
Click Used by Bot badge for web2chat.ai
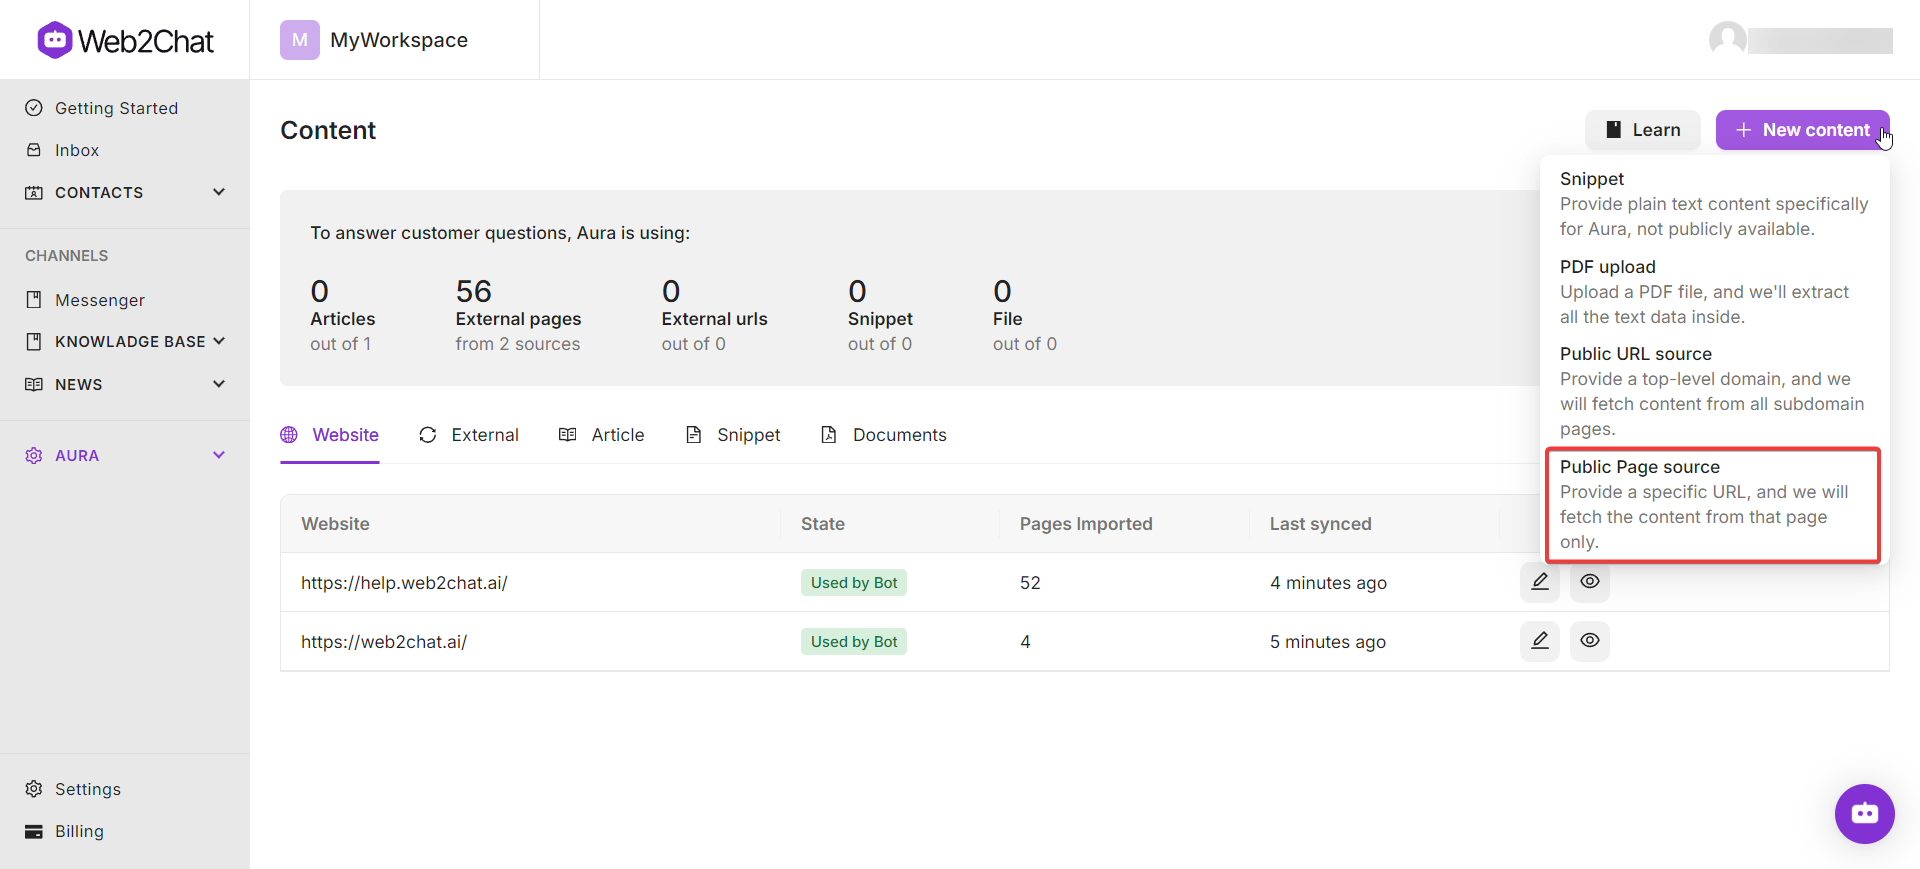pos(854,642)
